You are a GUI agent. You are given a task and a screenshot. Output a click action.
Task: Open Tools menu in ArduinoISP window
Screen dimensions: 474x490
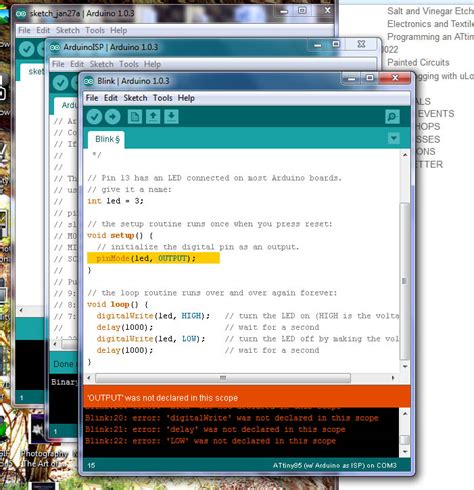point(129,64)
